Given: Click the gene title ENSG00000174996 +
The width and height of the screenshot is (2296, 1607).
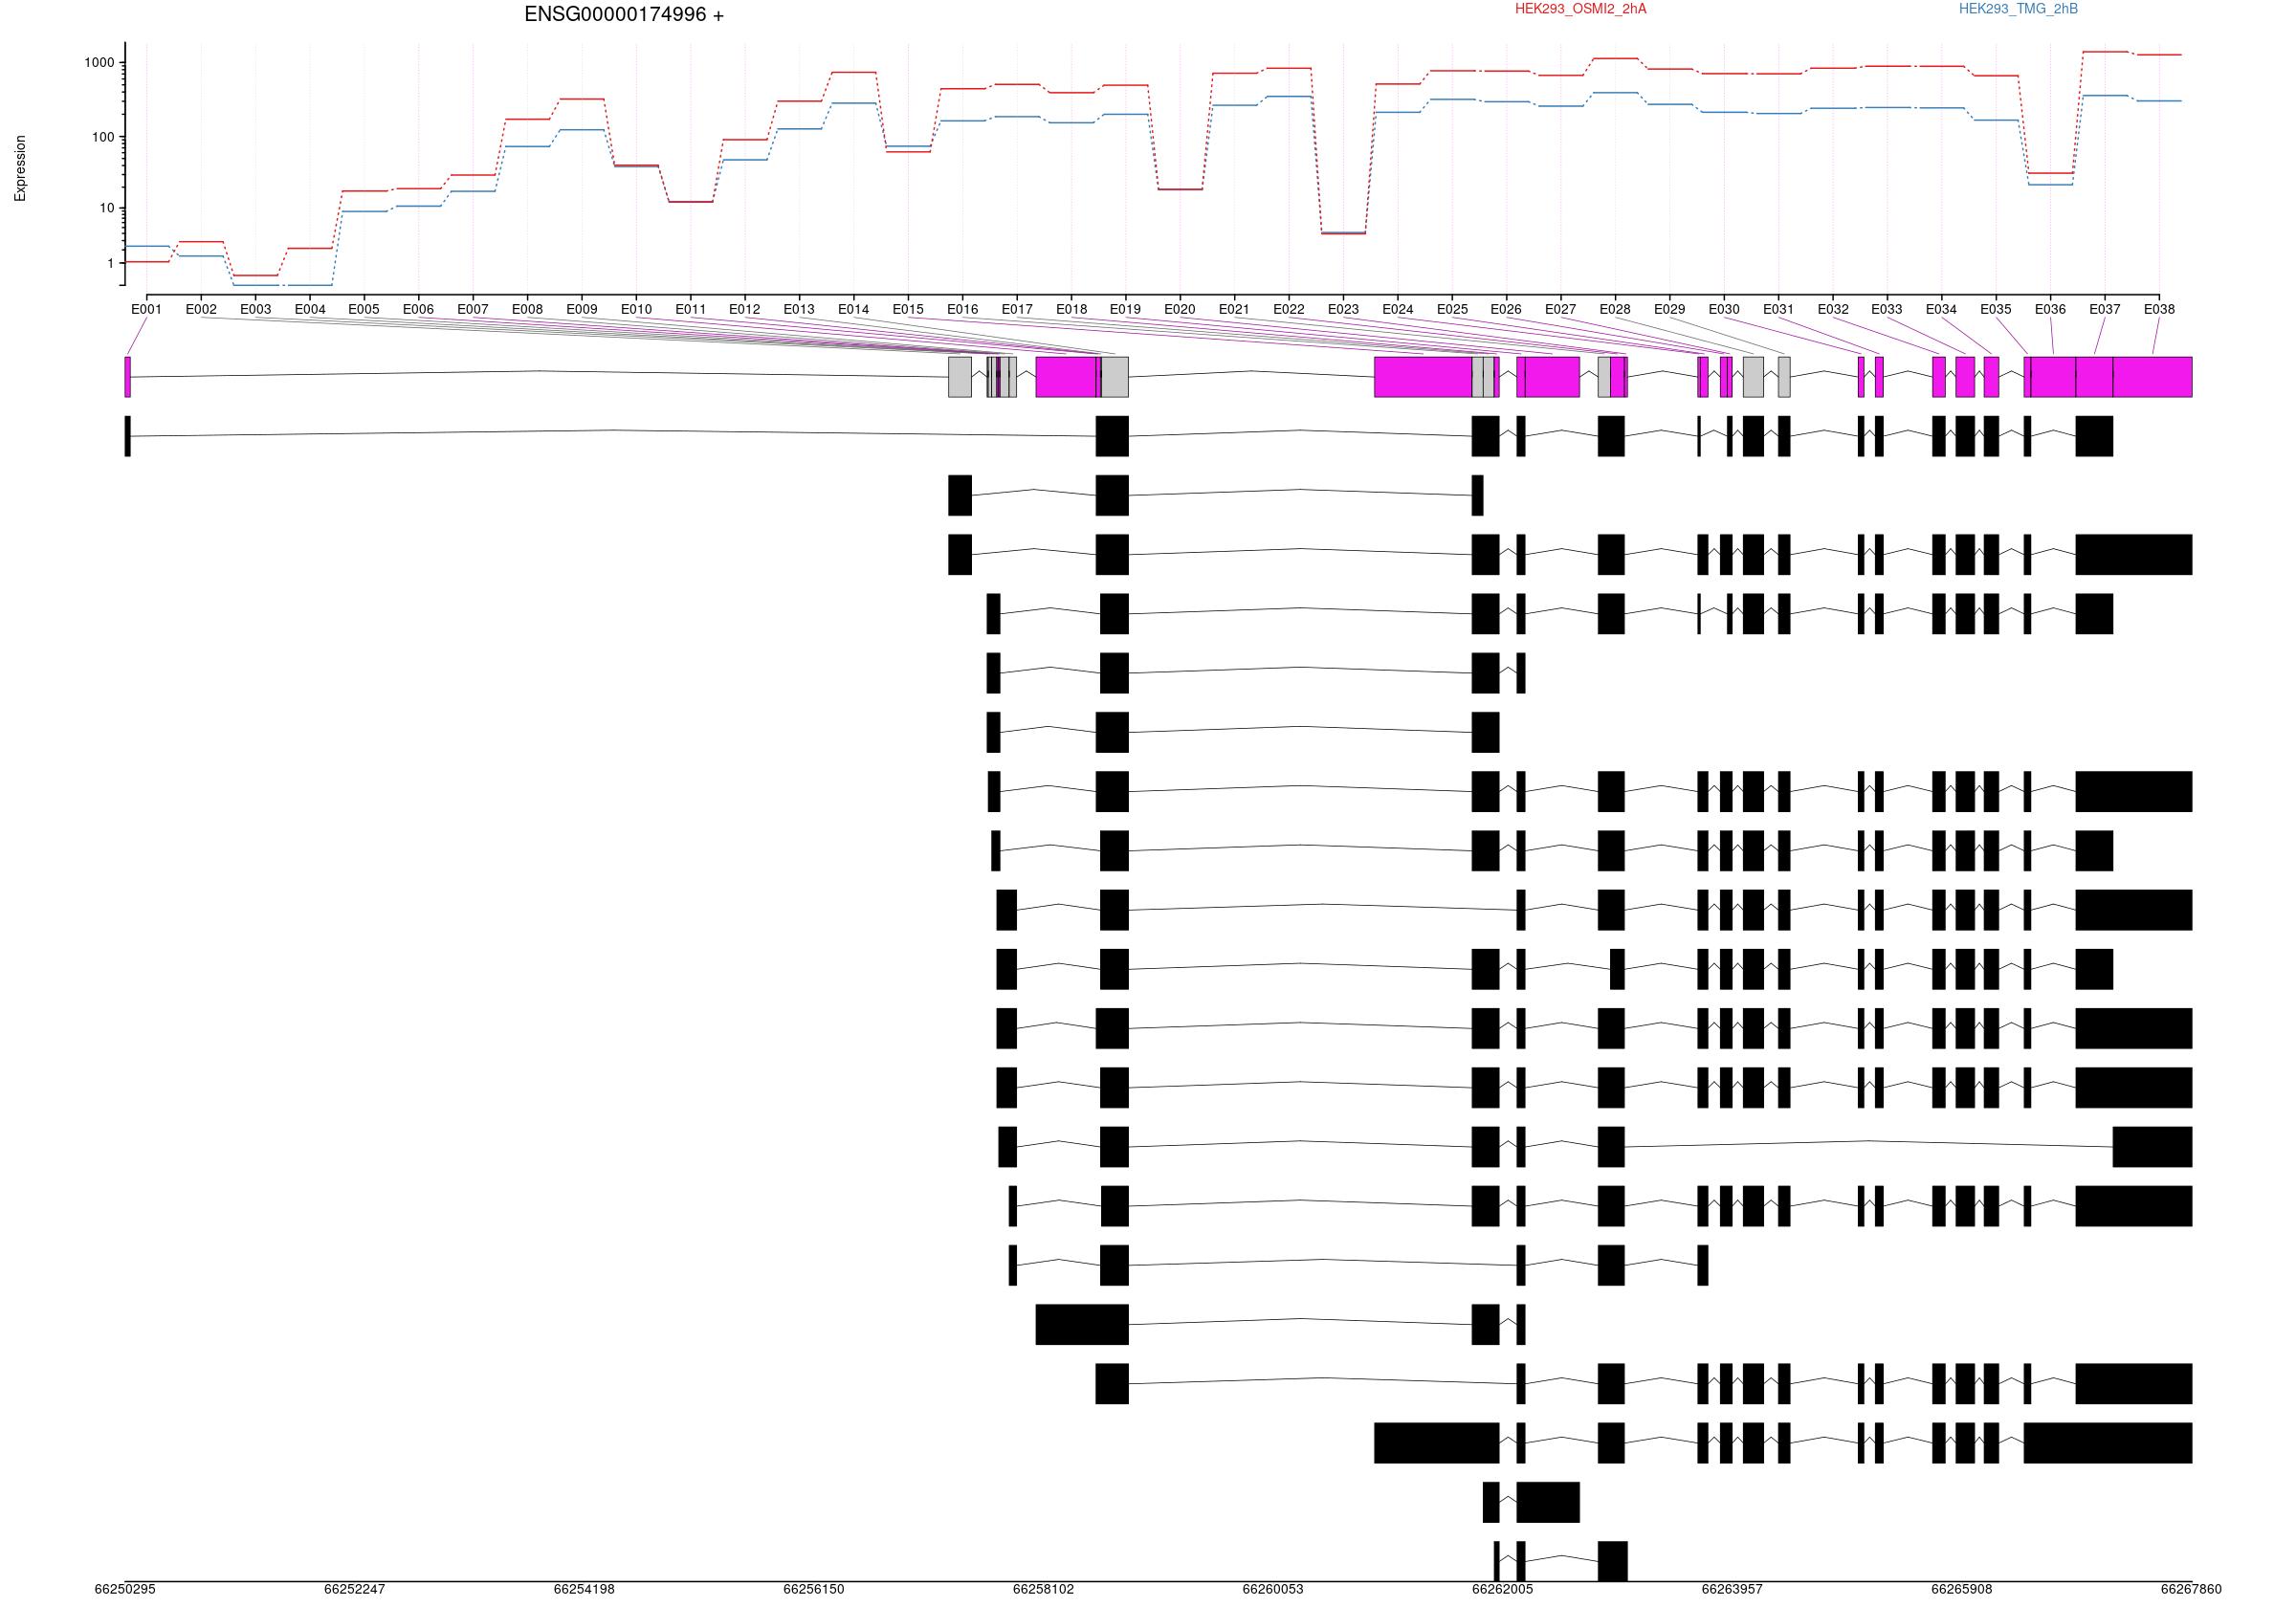Looking at the screenshot, I should pyautogui.click(x=624, y=15).
